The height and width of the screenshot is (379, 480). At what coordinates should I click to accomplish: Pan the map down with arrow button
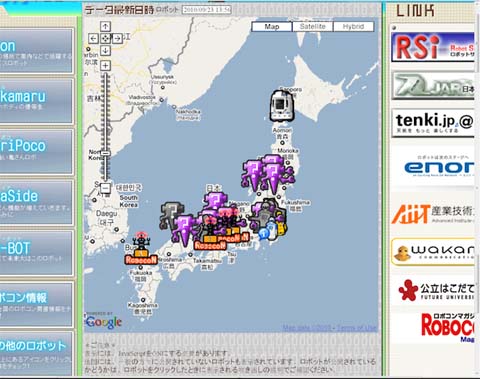[x=105, y=50]
